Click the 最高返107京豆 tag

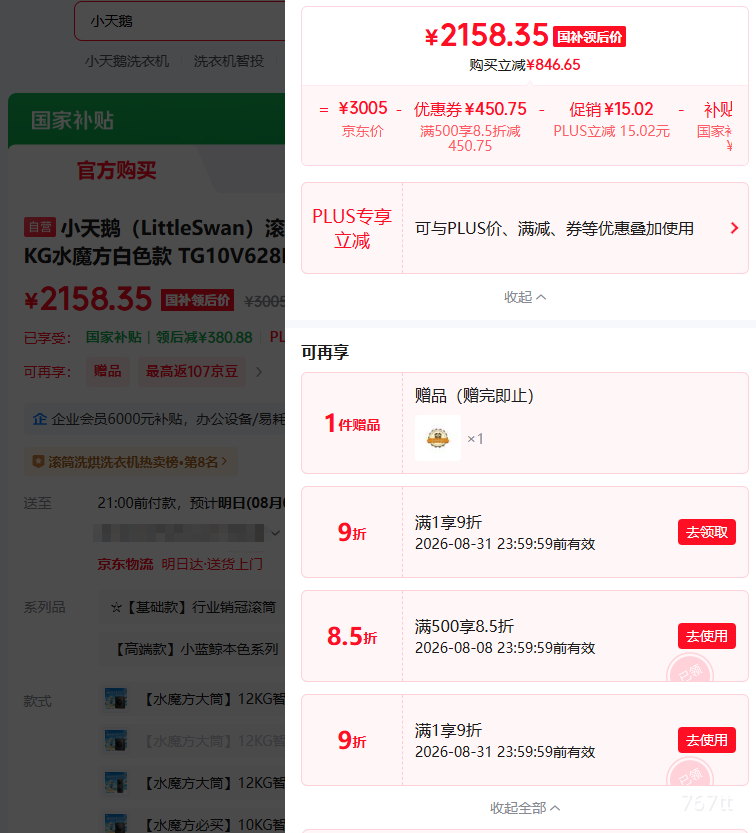[192, 371]
